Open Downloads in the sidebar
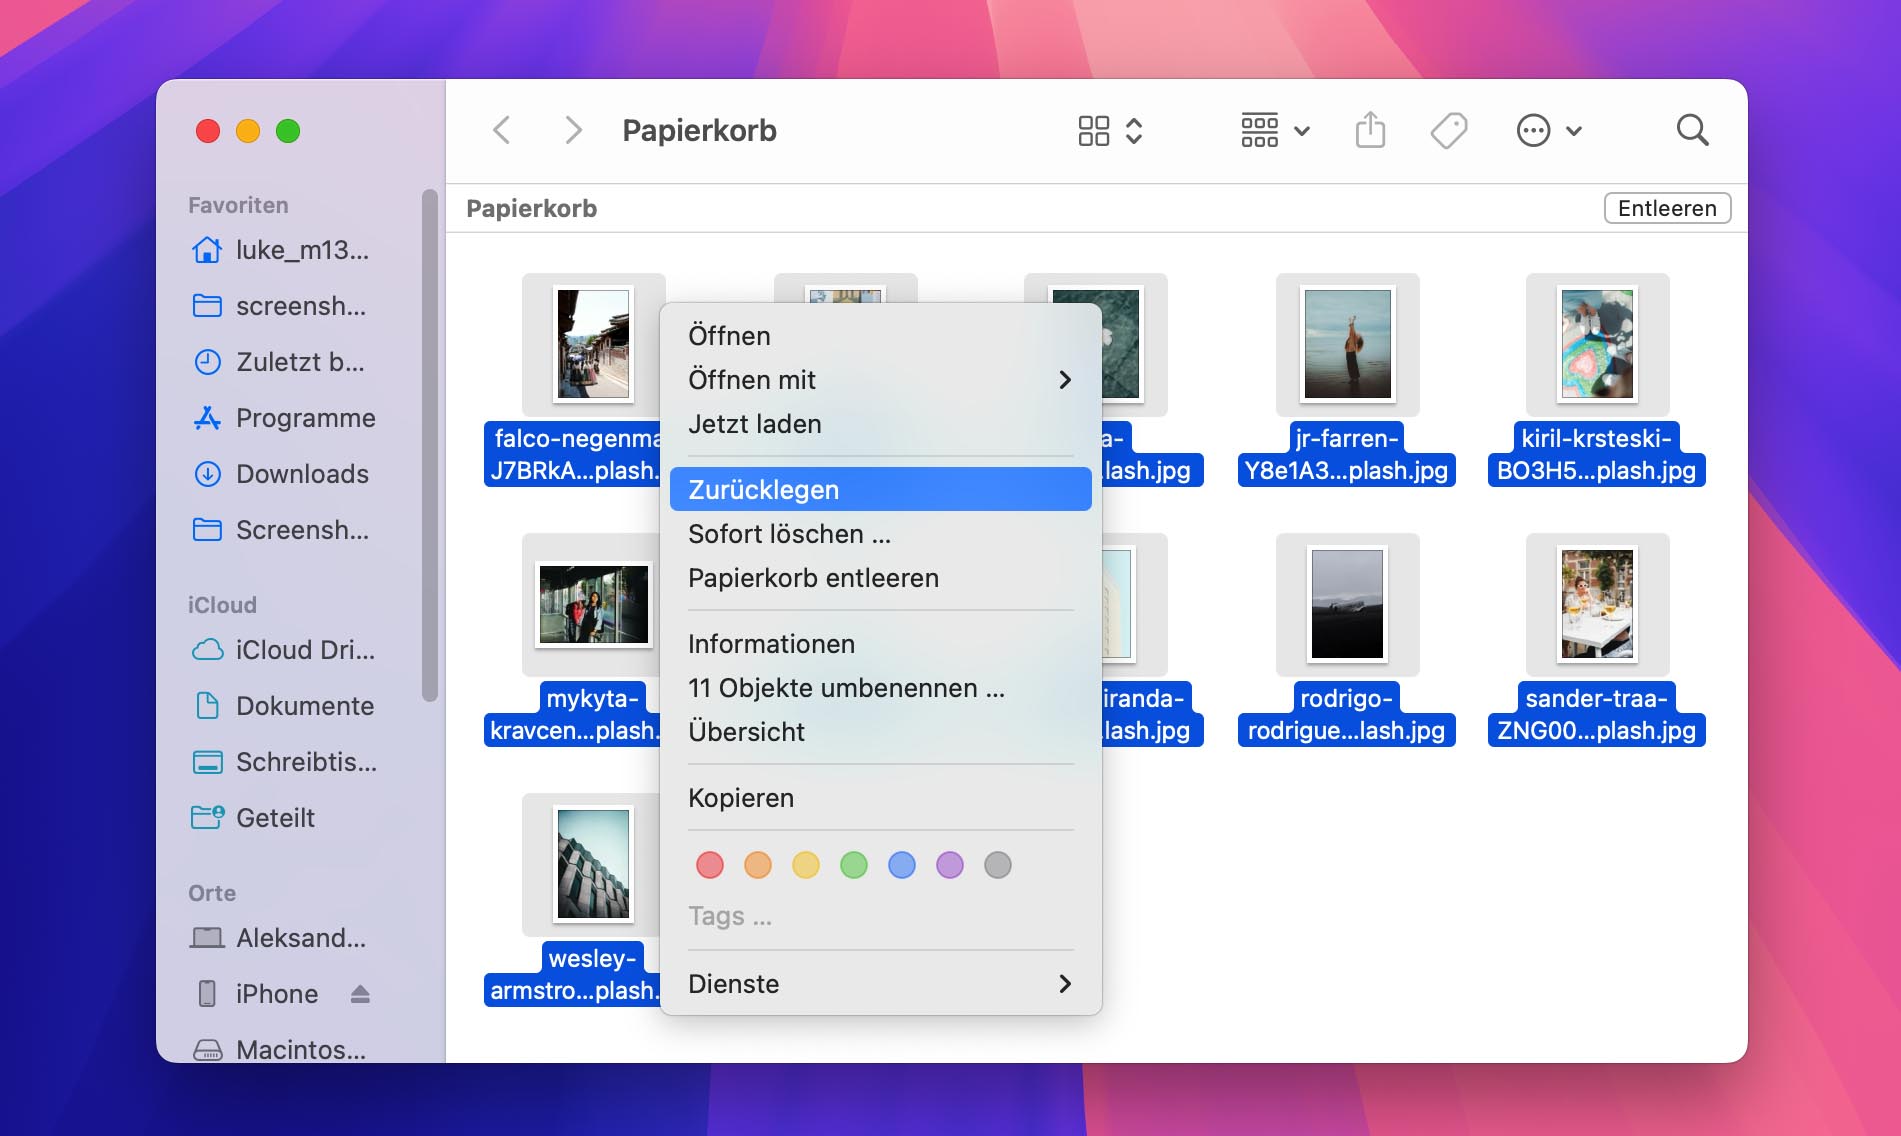The width and height of the screenshot is (1901, 1136). click(x=283, y=474)
